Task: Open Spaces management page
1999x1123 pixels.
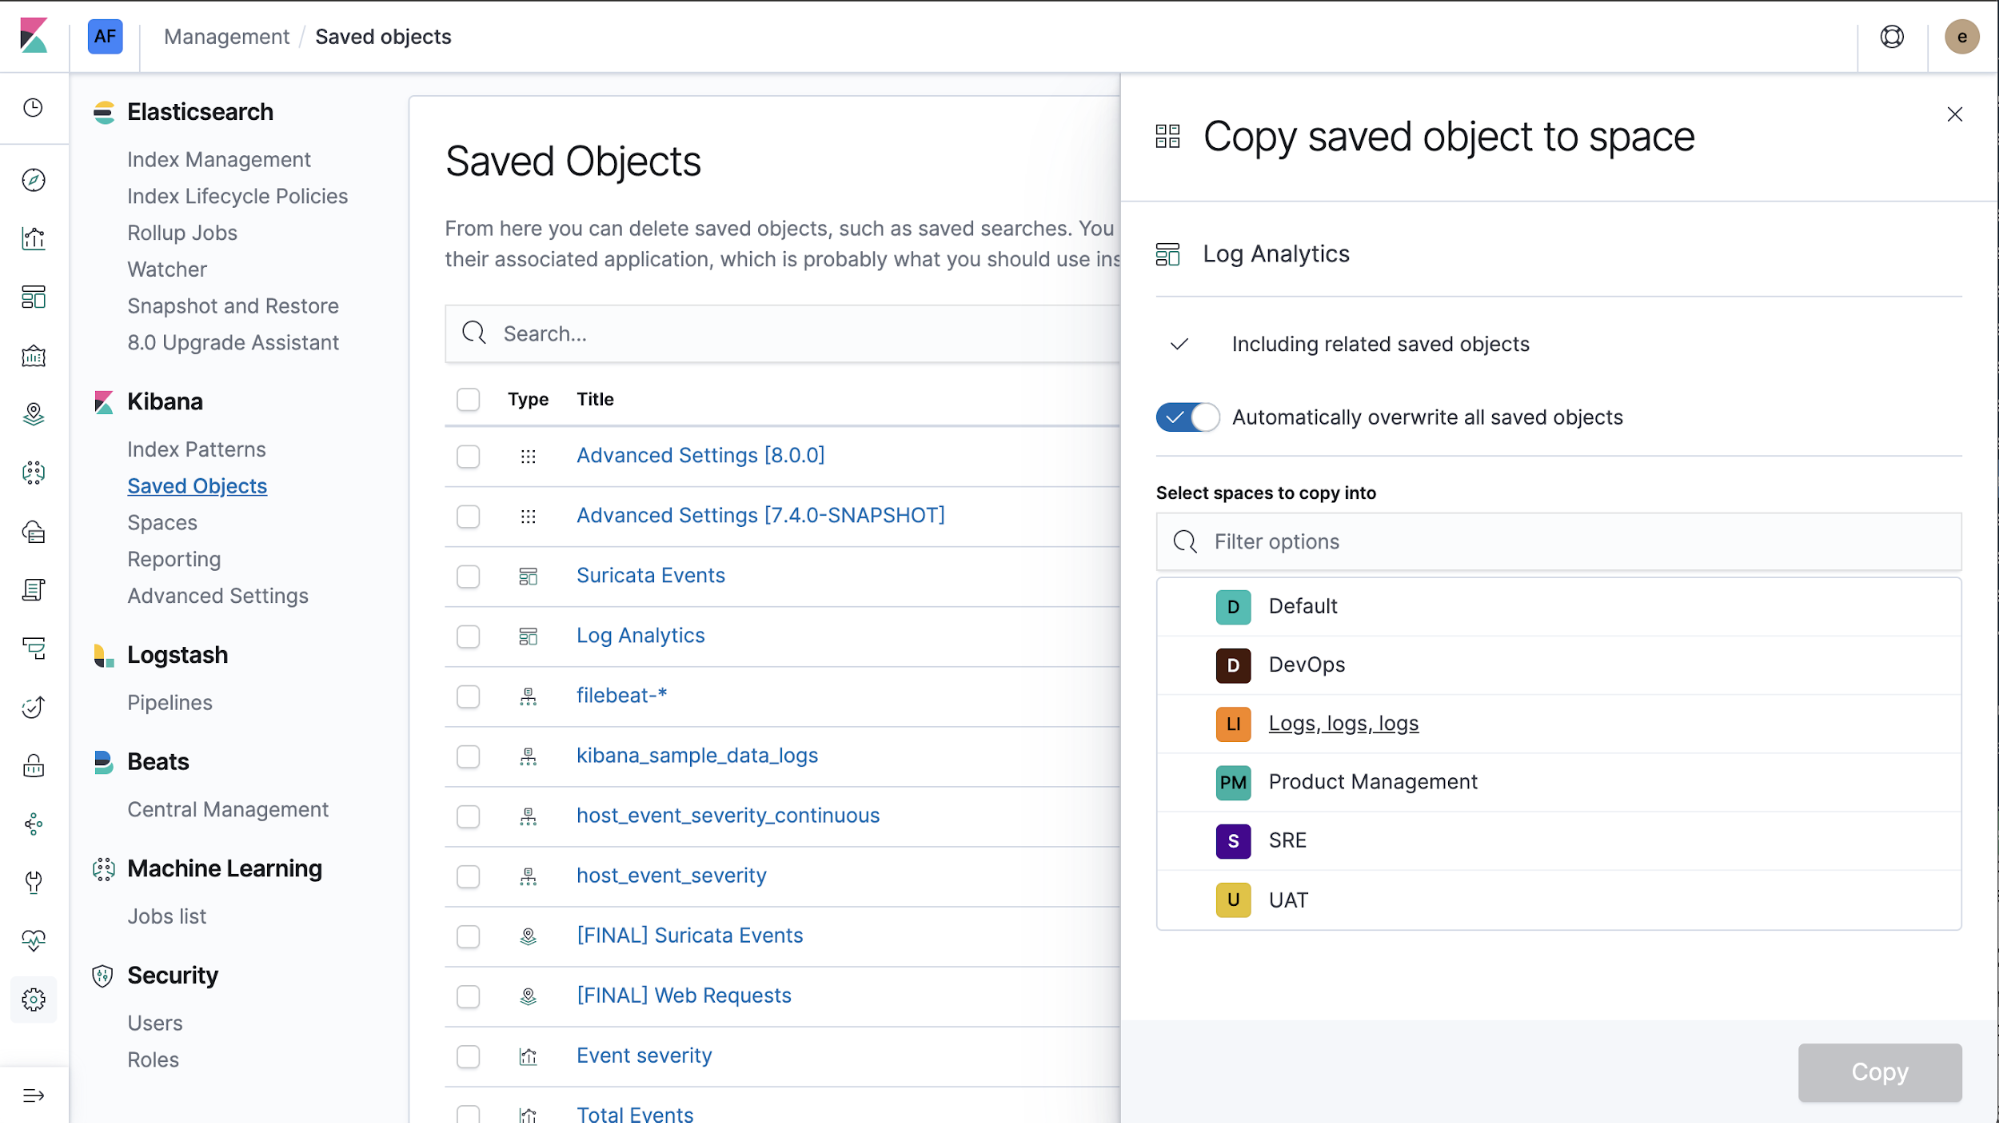Action: coord(162,522)
